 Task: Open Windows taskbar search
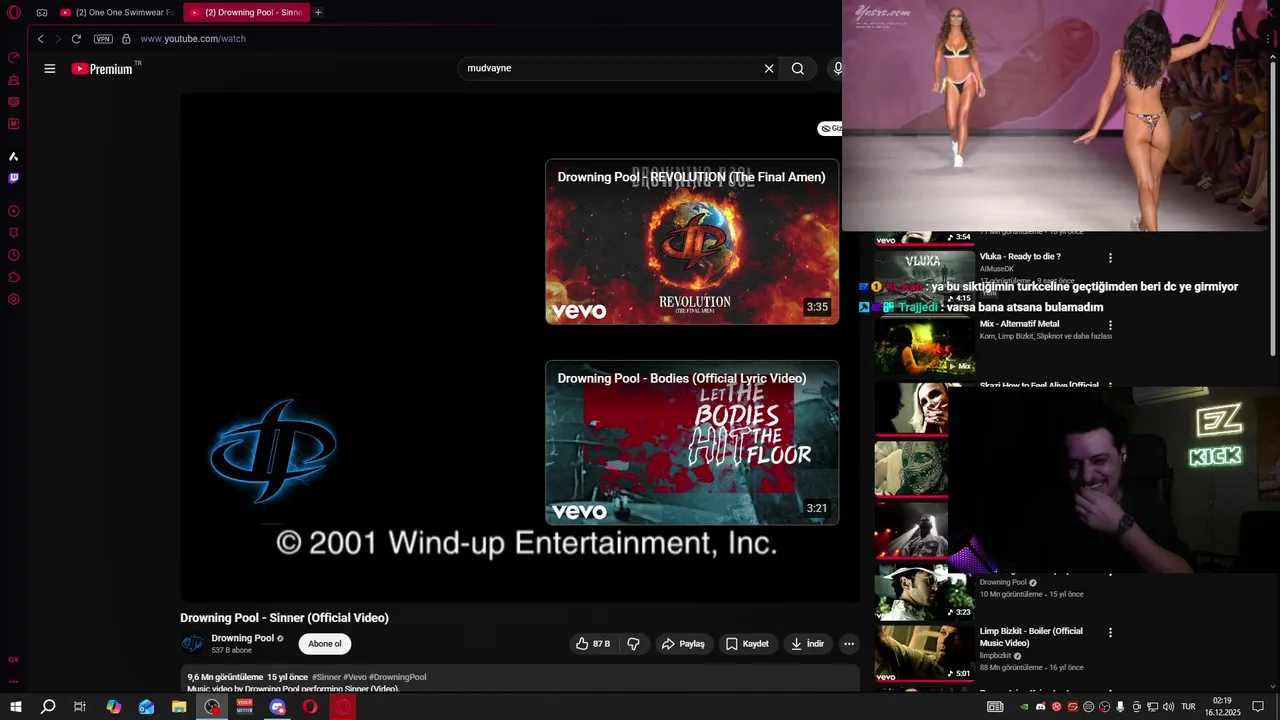click(x=48, y=707)
